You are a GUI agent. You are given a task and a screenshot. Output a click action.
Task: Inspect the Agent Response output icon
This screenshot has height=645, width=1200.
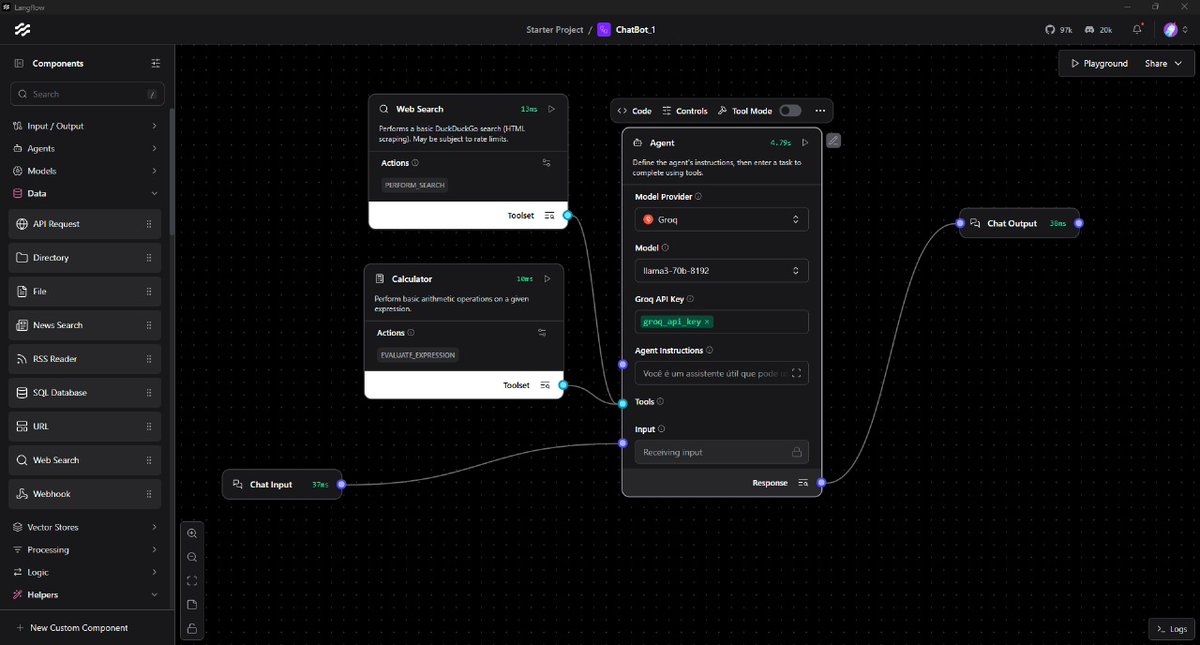[803, 483]
